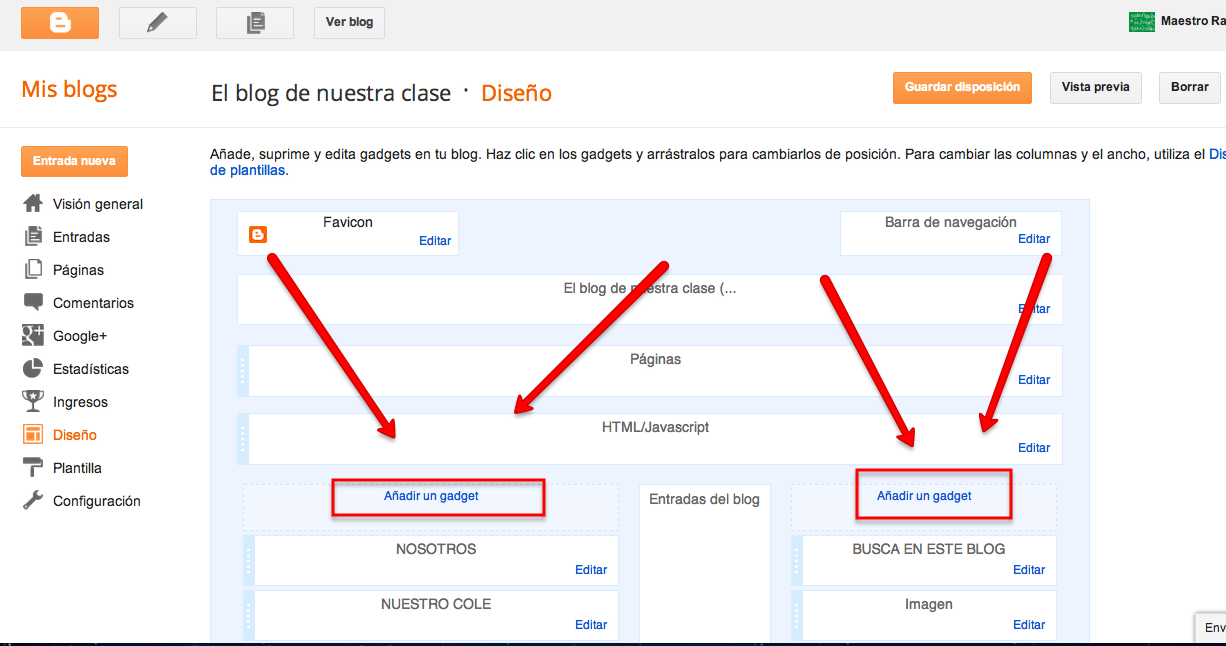This screenshot has height=646, width=1226.
Task: Open Estadísticas via the chart icon
Action: pos(32,368)
